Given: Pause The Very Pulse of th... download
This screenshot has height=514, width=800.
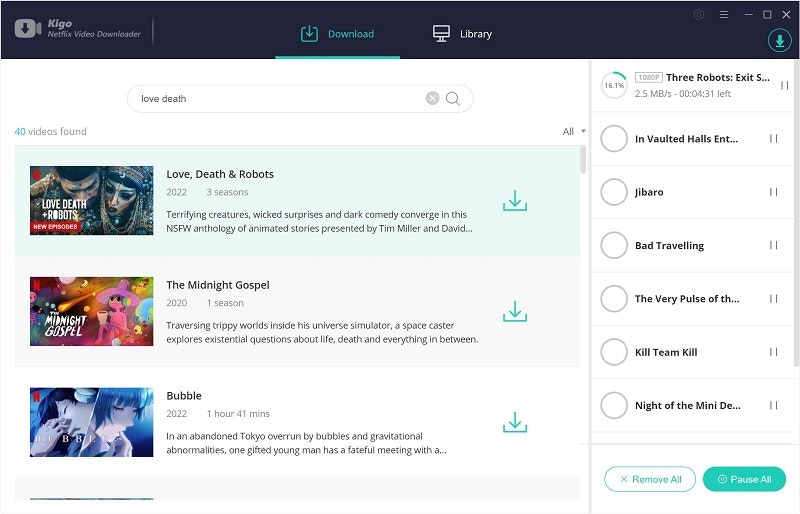Looking at the screenshot, I should click(773, 299).
